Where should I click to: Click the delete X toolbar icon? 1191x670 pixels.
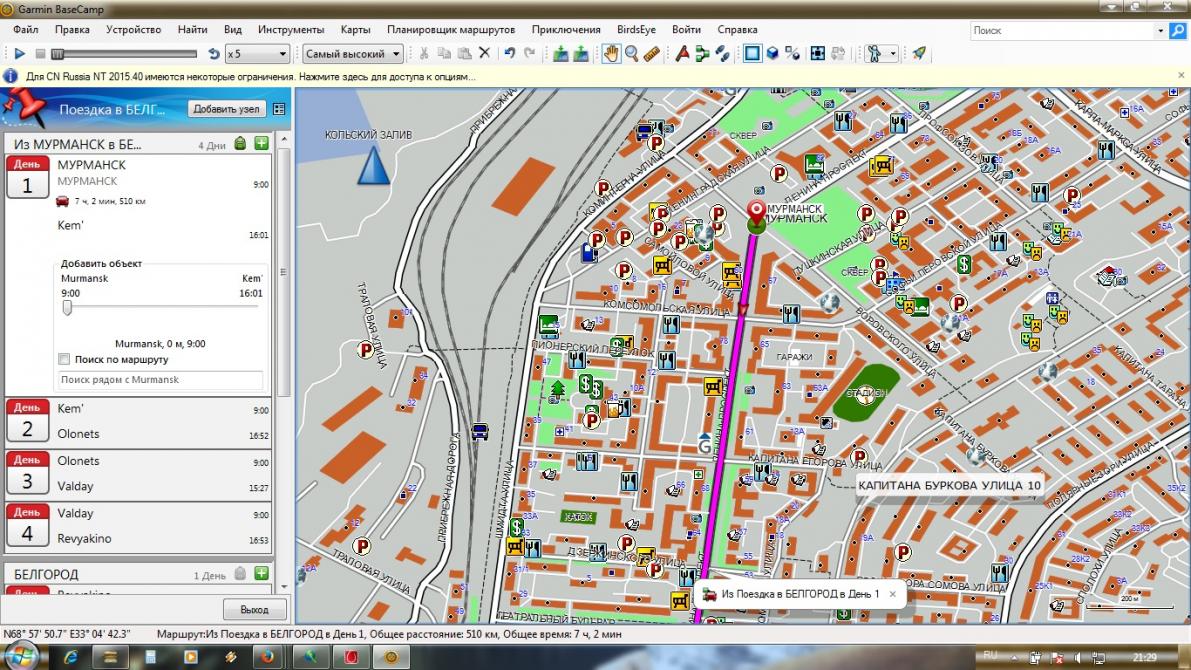point(485,53)
